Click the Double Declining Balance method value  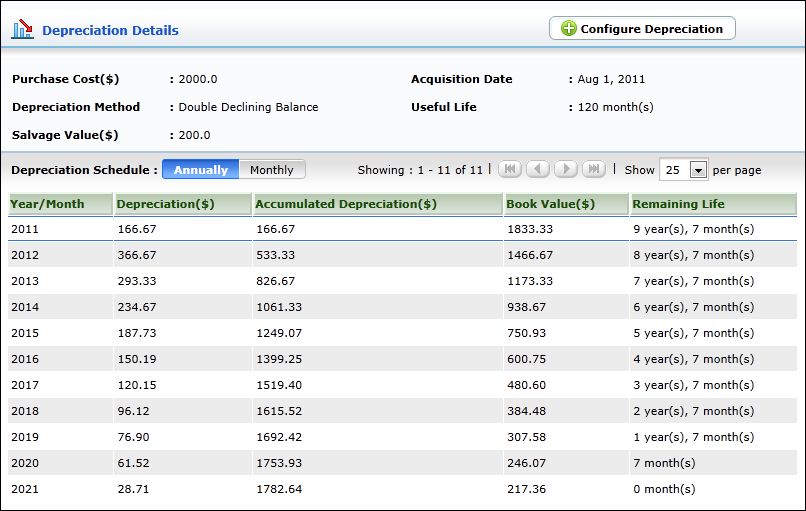(x=248, y=107)
